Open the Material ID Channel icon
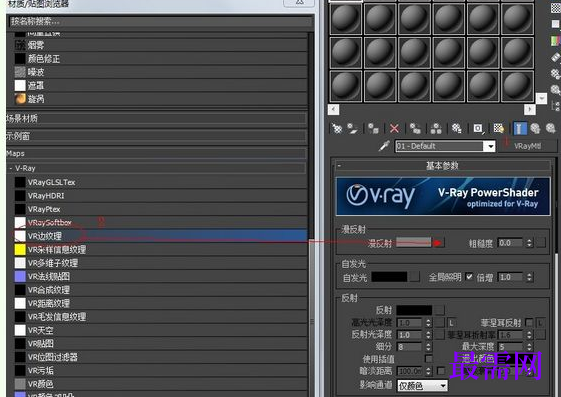This screenshot has height=397, width=561. click(478, 128)
